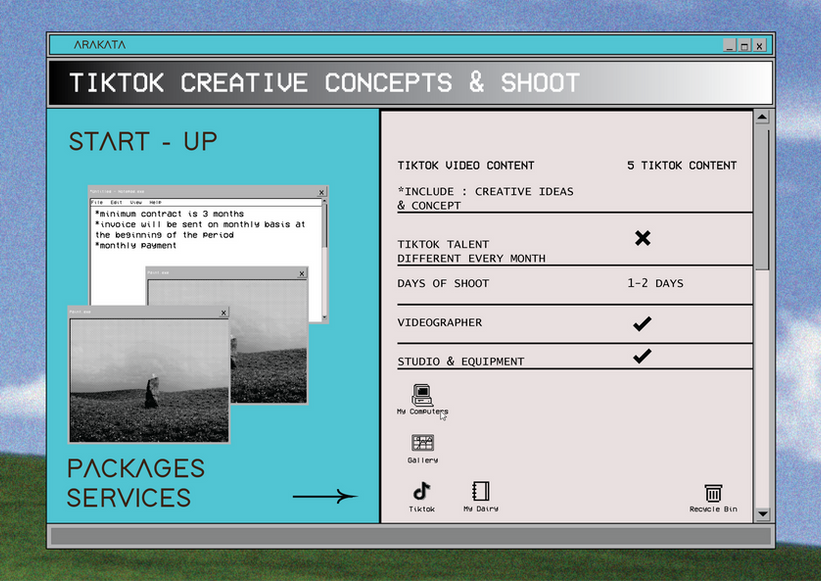Click the Notepad scroll-up arrow

click(325, 202)
